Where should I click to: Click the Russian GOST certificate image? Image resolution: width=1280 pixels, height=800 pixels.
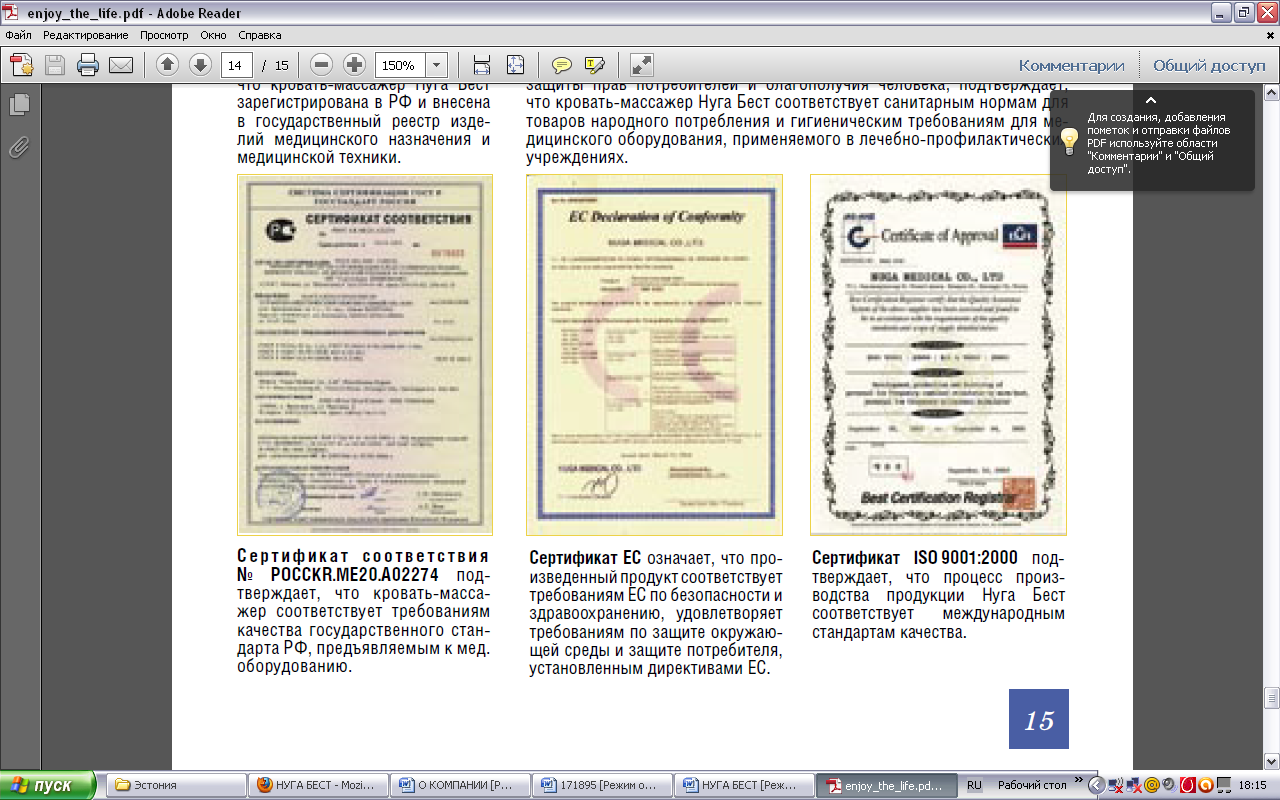pyautogui.click(x=365, y=355)
